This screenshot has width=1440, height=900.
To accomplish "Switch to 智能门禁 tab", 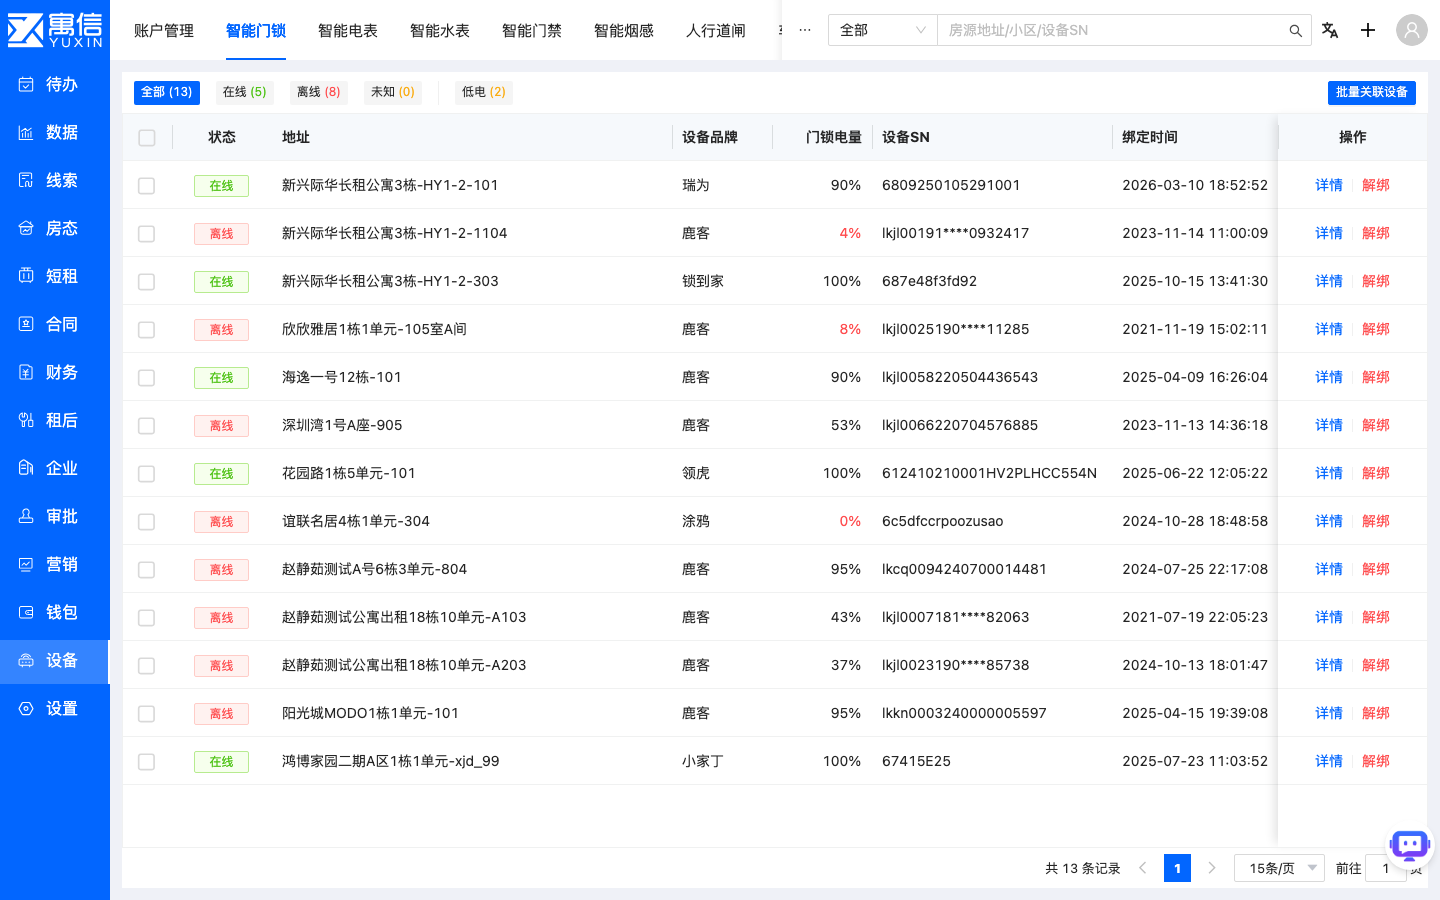I will tap(532, 31).
